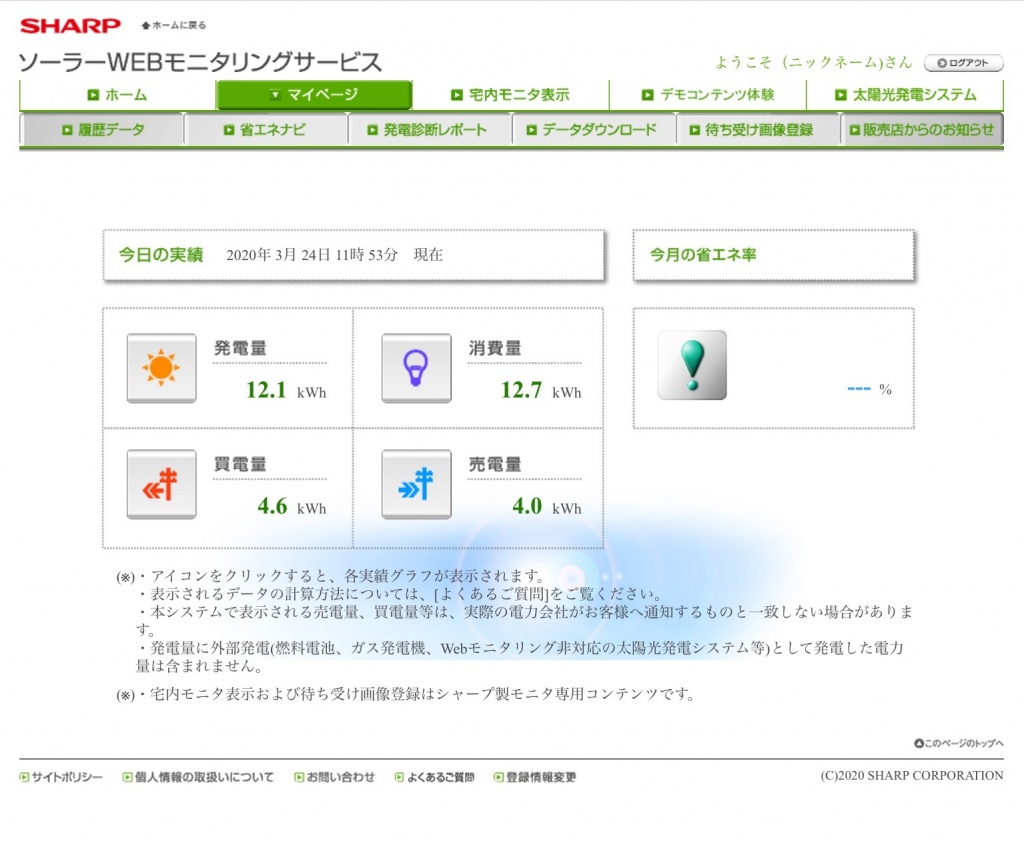1024x841 pixels.
Task: Open the 省エネナビ submenu
Action: pos(266,130)
